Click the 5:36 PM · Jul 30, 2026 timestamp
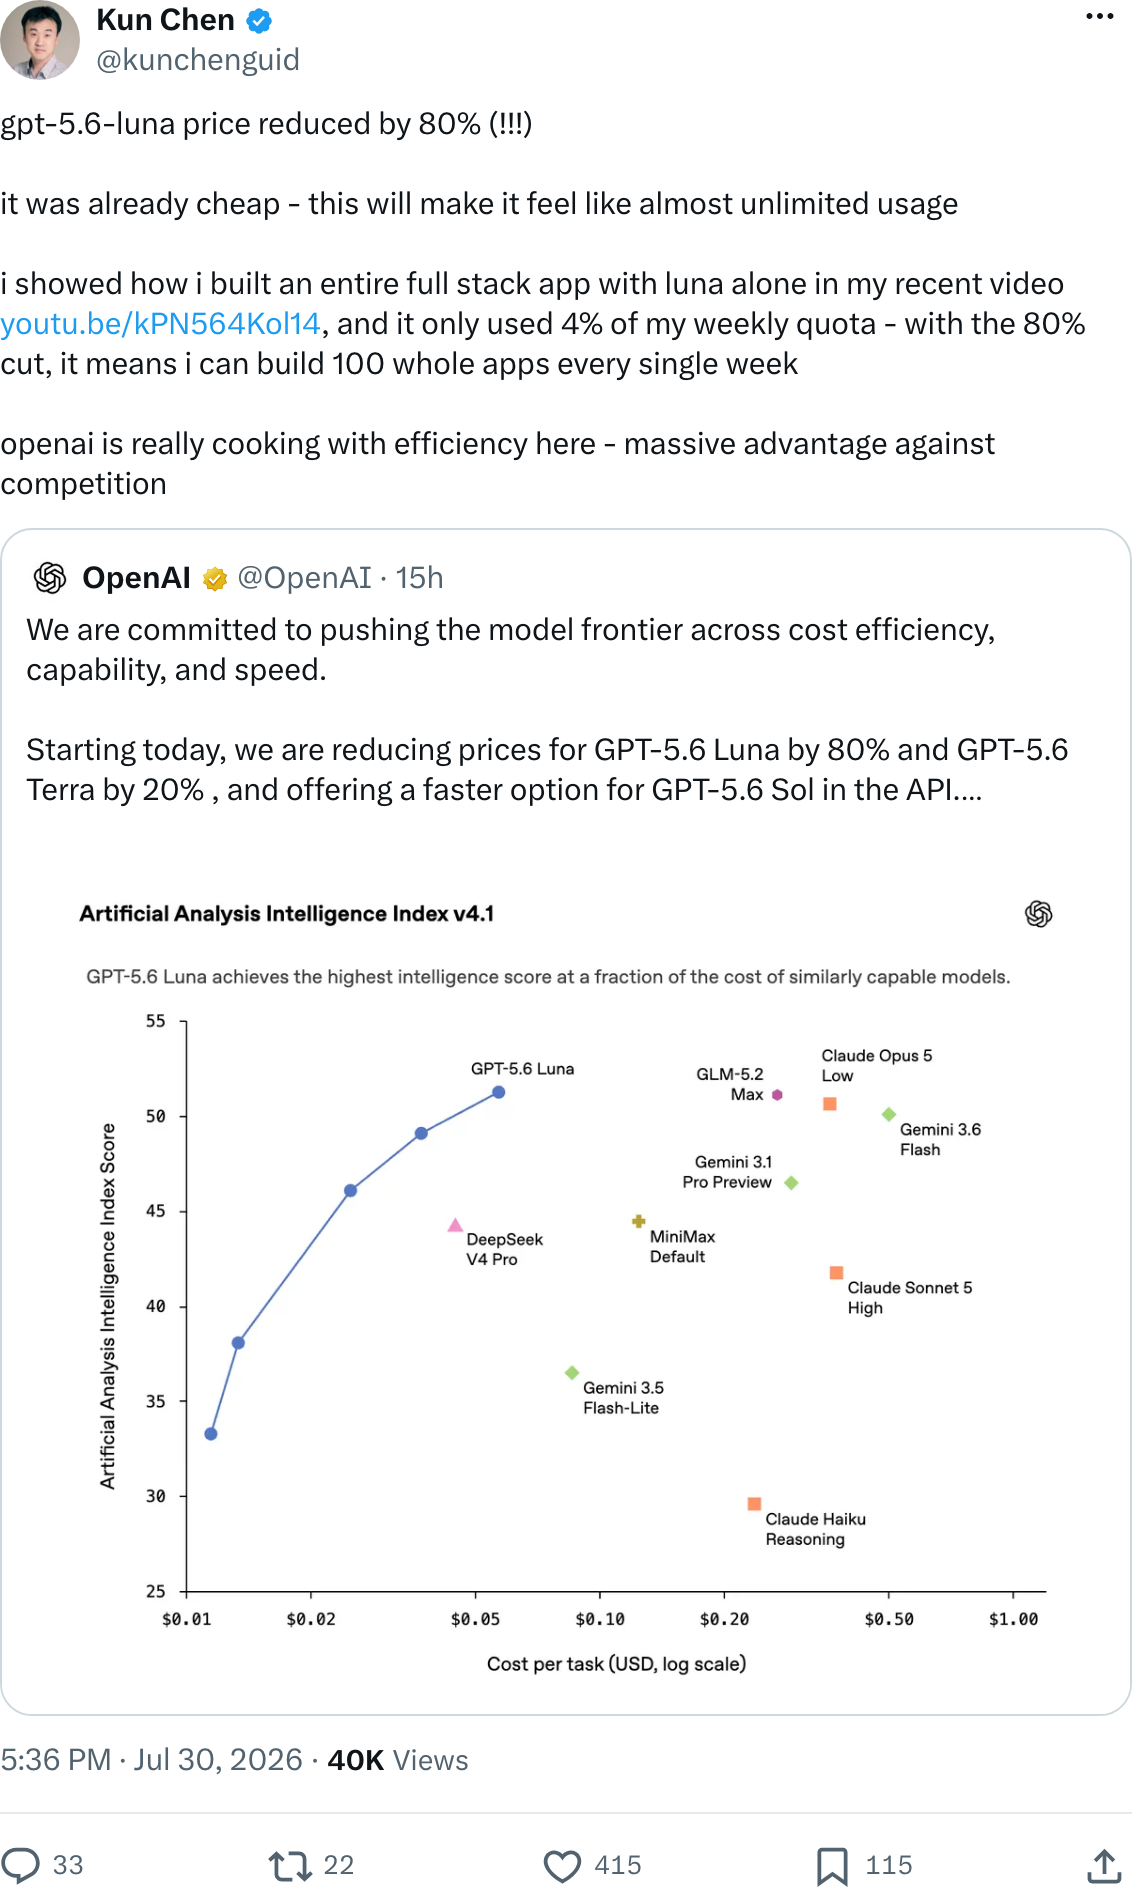Image resolution: width=1132 pixels, height=1888 pixels. point(151,1760)
